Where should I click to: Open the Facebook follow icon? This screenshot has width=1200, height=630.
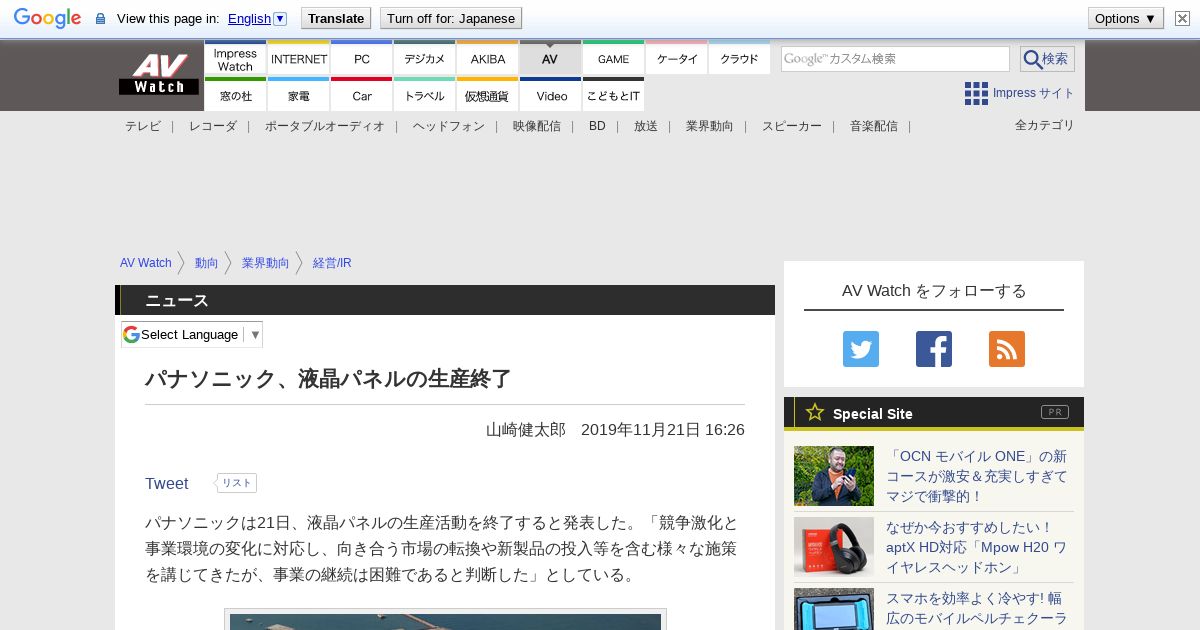934,349
